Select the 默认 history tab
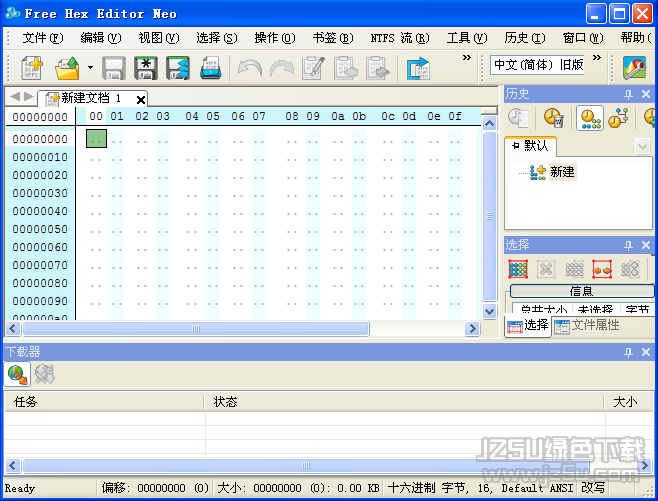The width and height of the screenshot is (658, 501). click(530, 146)
